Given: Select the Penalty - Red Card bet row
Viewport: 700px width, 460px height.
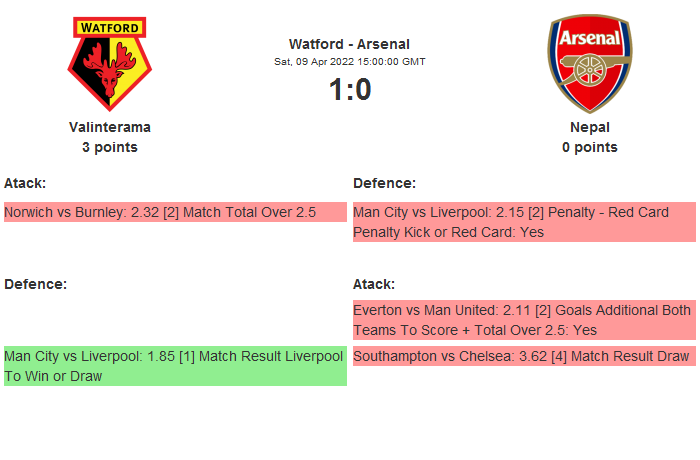Looking at the screenshot, I should point(524,222).
